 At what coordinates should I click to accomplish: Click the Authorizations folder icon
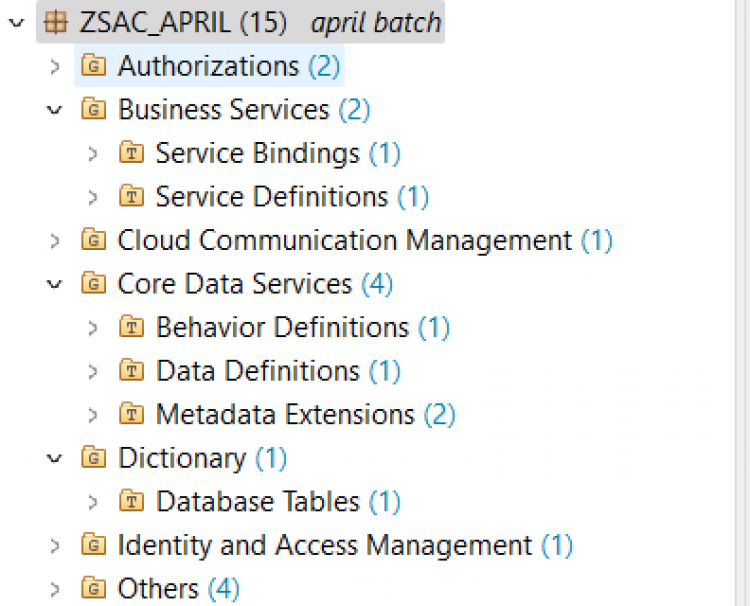point(93,65)
